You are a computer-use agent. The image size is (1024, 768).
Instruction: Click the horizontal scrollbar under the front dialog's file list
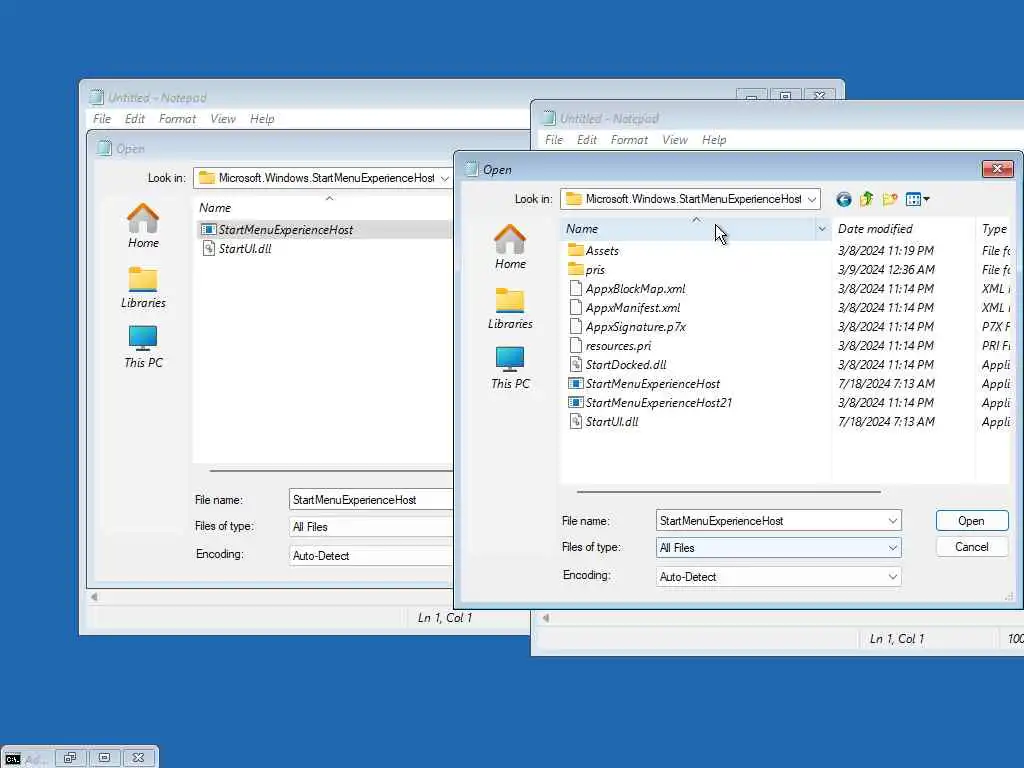(x=729, y=492)
